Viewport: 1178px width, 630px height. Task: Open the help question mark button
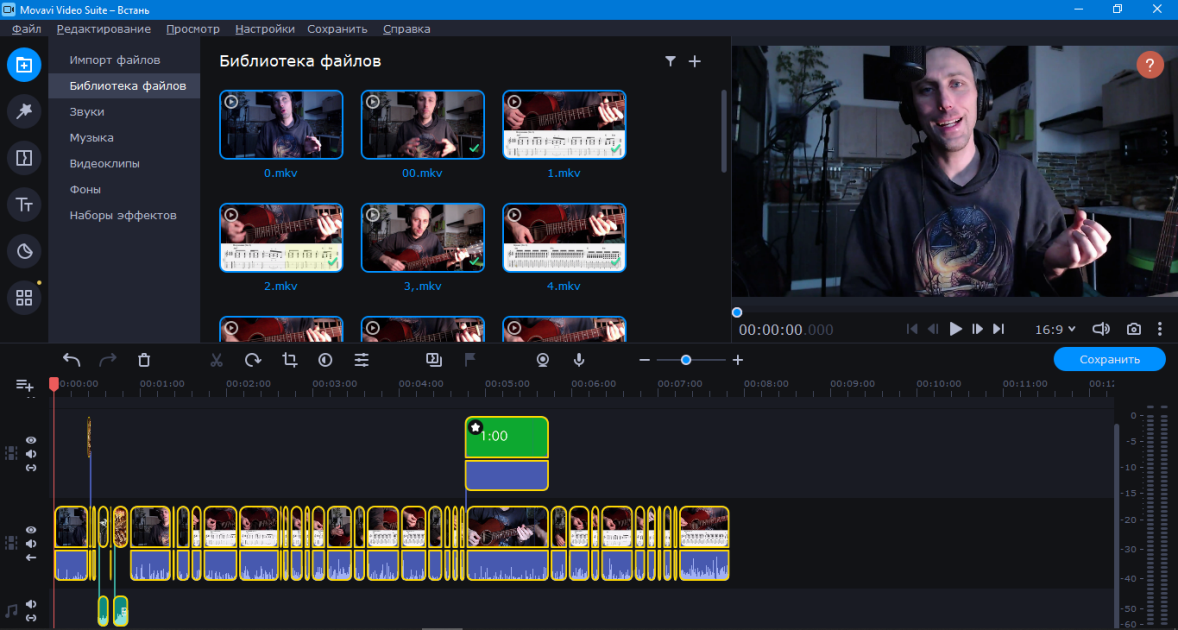pos(1149,65)
